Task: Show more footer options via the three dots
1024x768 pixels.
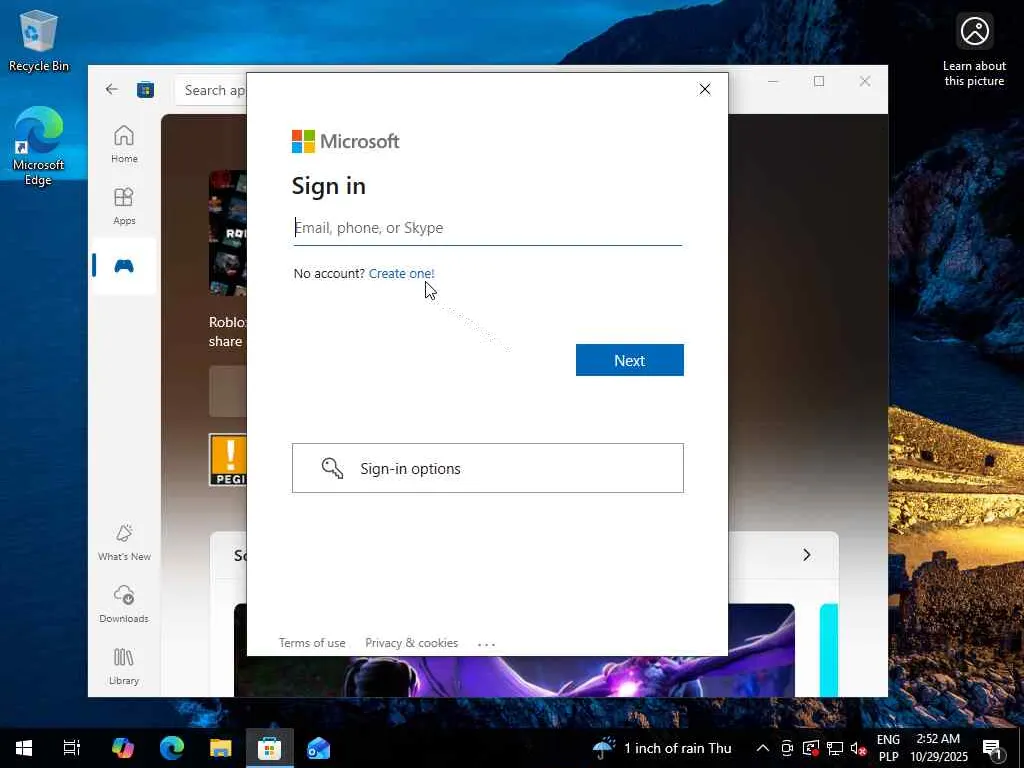Action: click(x=487, y=644)
